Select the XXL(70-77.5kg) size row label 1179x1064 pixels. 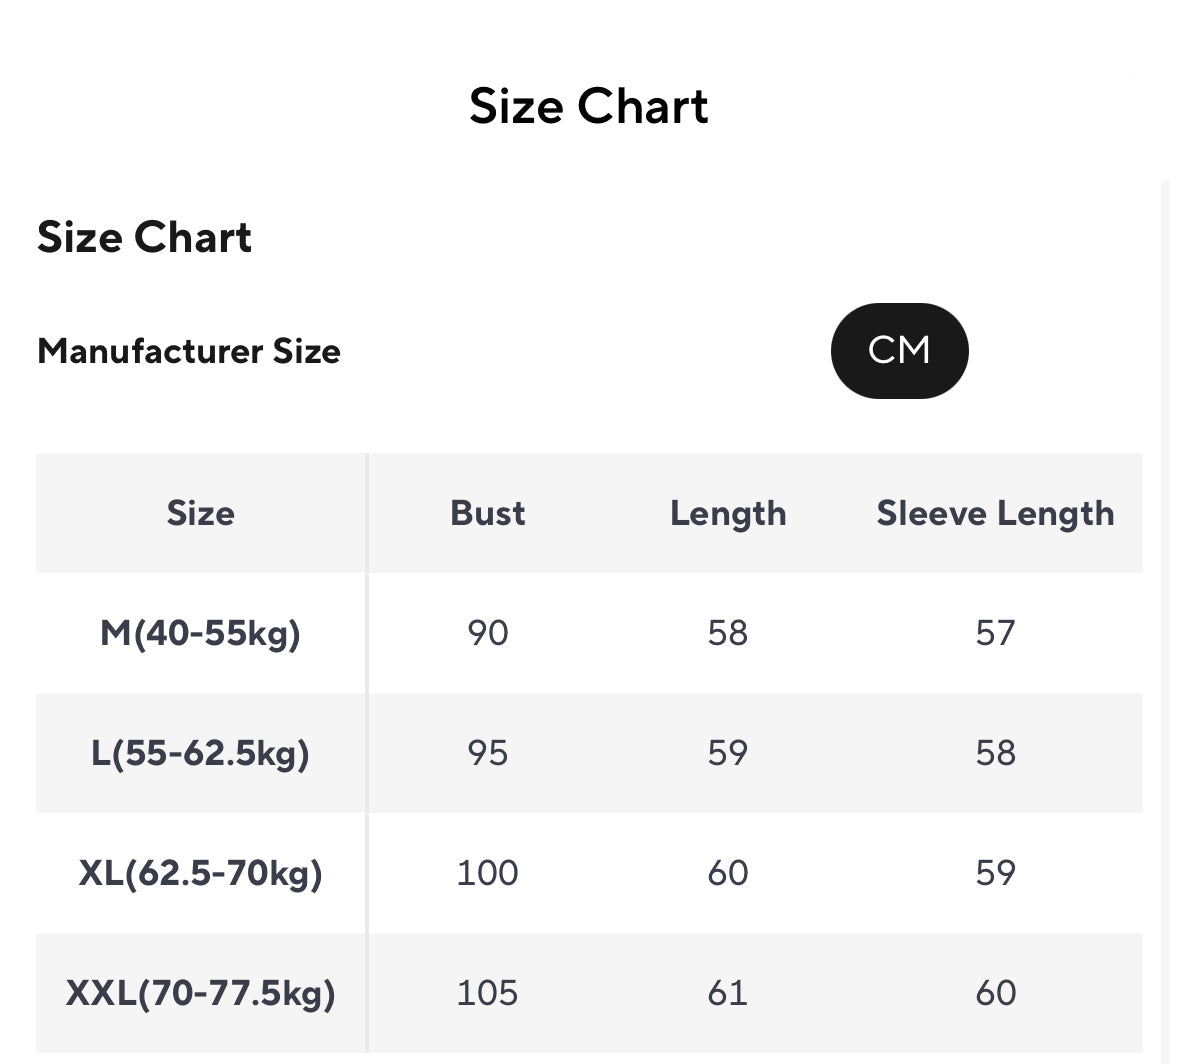tap(201, 993)
